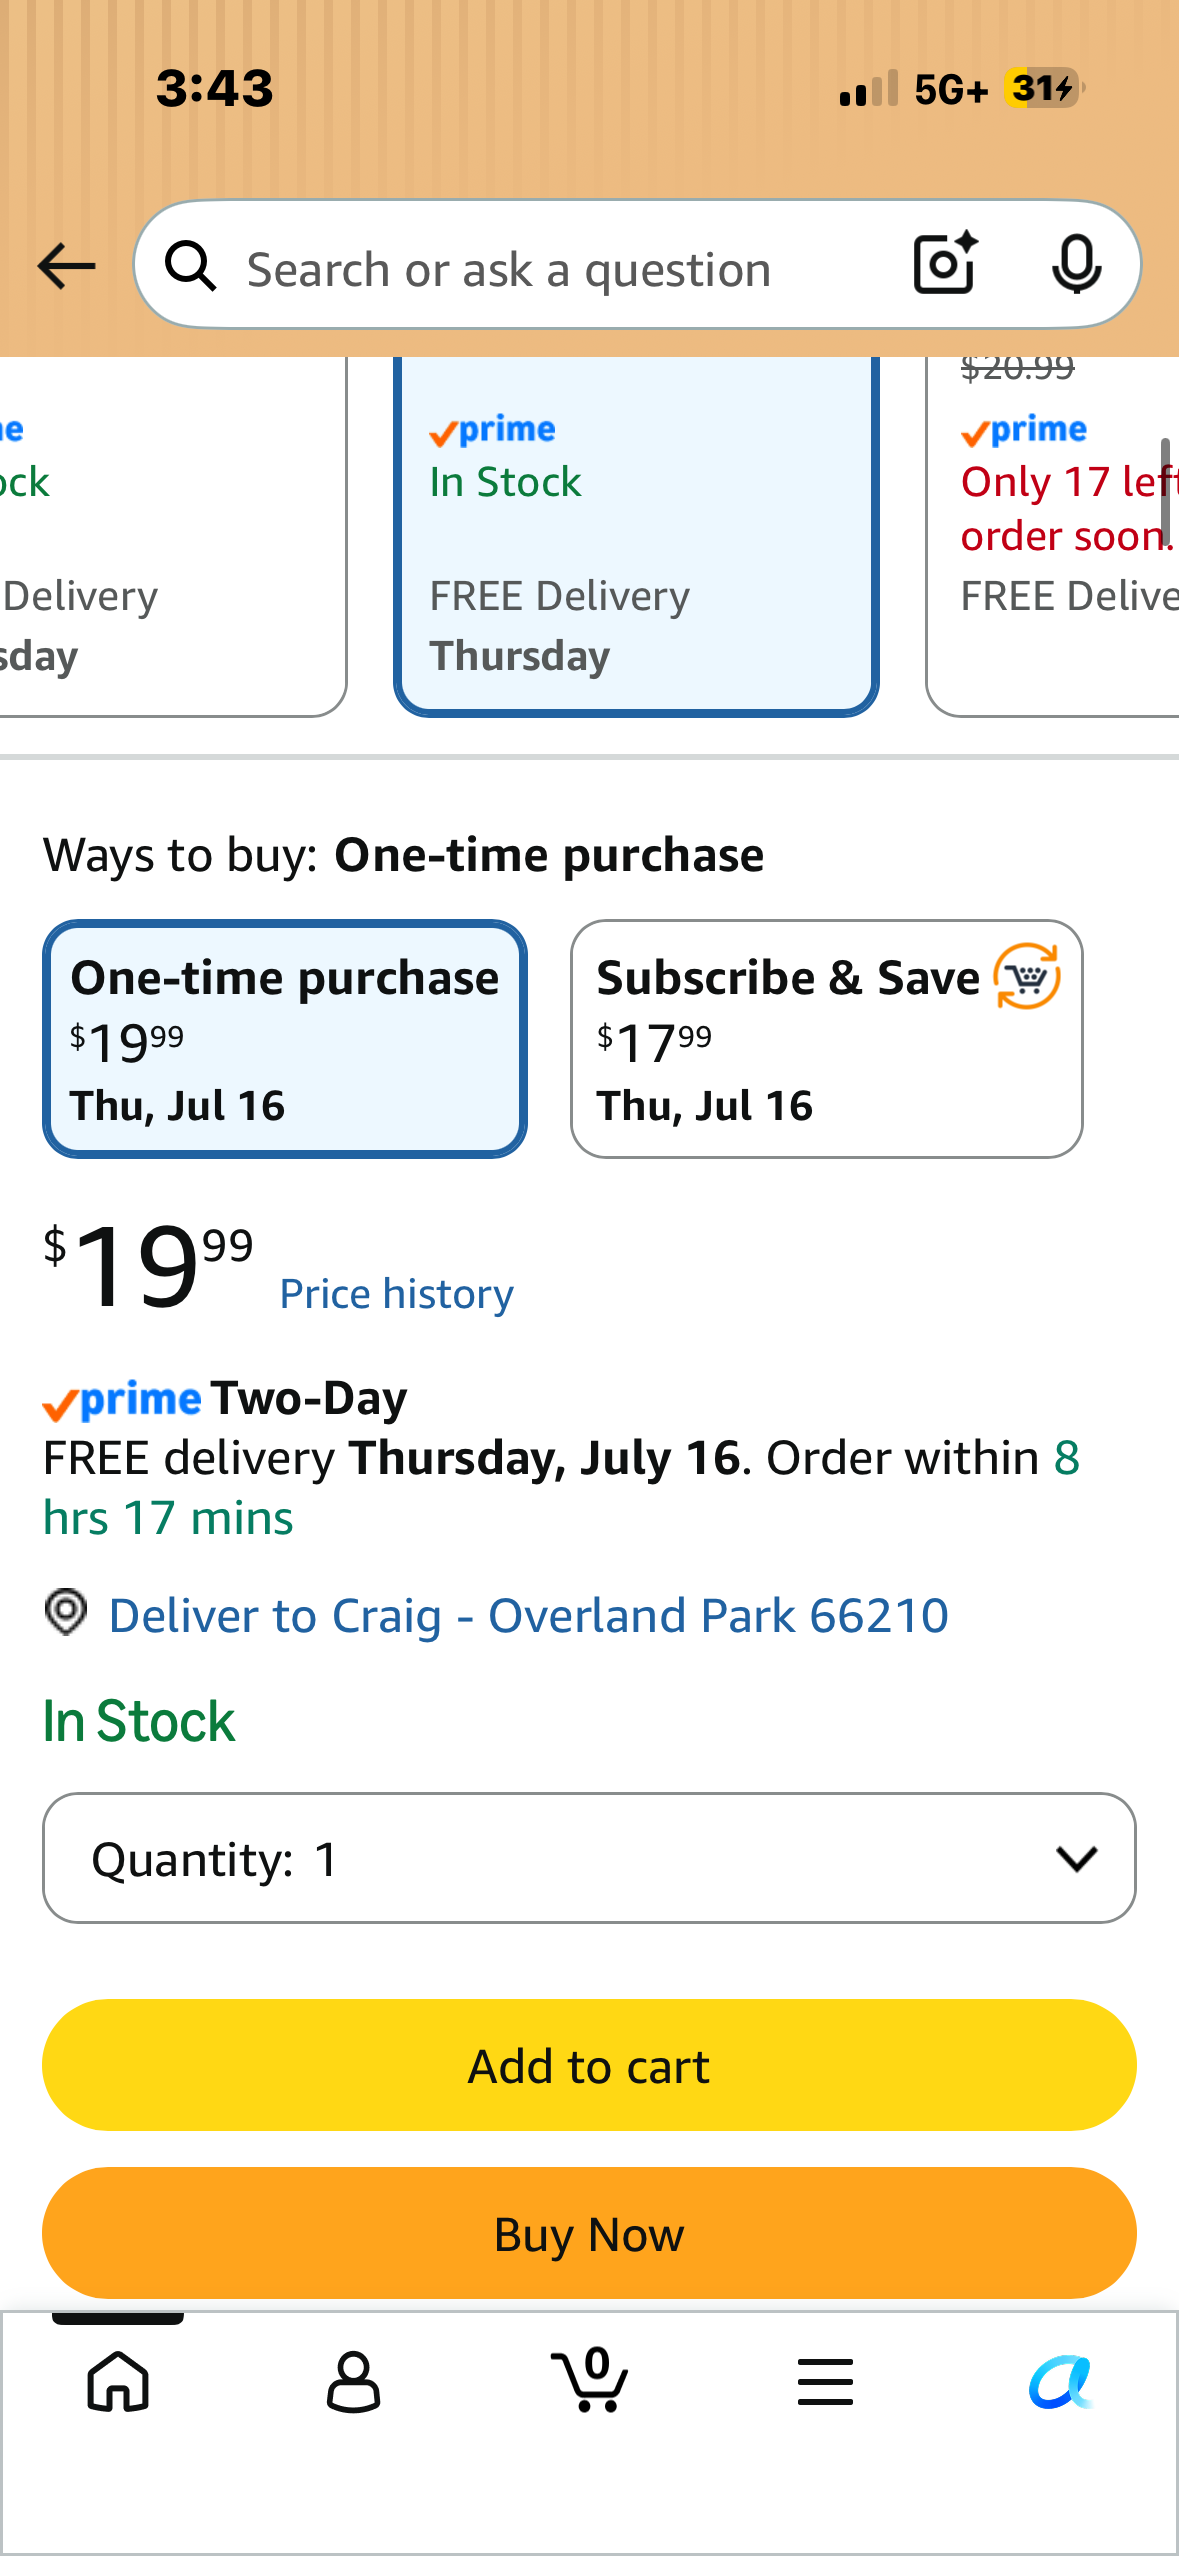Click Add to cart button
Screen dimensions: 1179x2556
pyautogui.click(x=589, y=2065)
